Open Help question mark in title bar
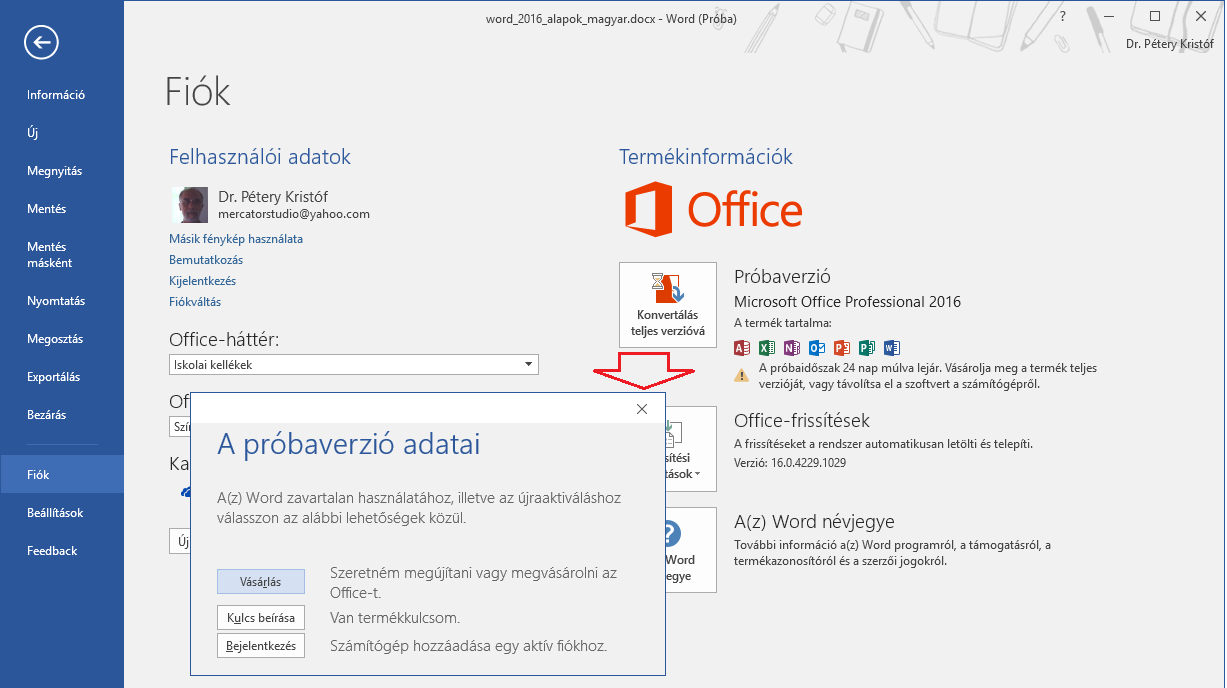 click(1063, 16)
